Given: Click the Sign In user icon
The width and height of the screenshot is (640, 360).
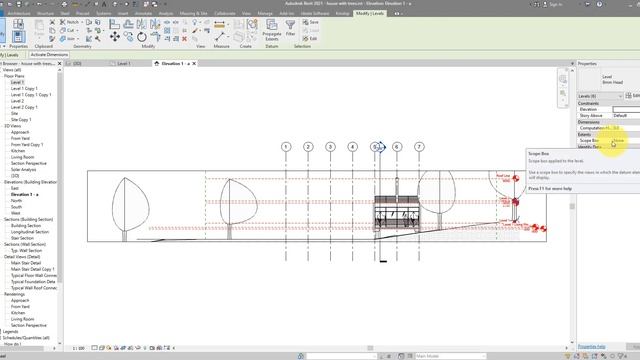Looking at the screenshot, I should point(544,4).
